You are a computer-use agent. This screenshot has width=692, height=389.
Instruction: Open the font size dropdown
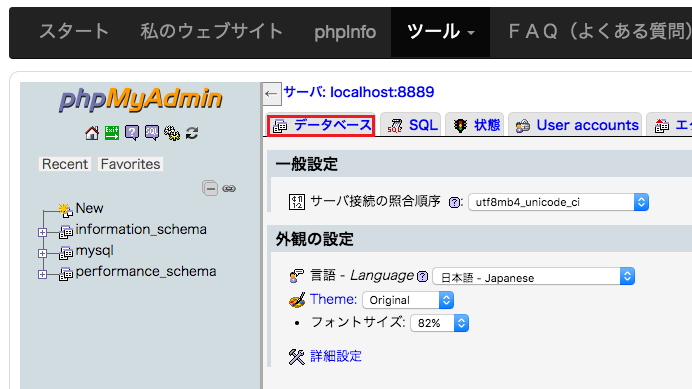(x=439, y=323)
